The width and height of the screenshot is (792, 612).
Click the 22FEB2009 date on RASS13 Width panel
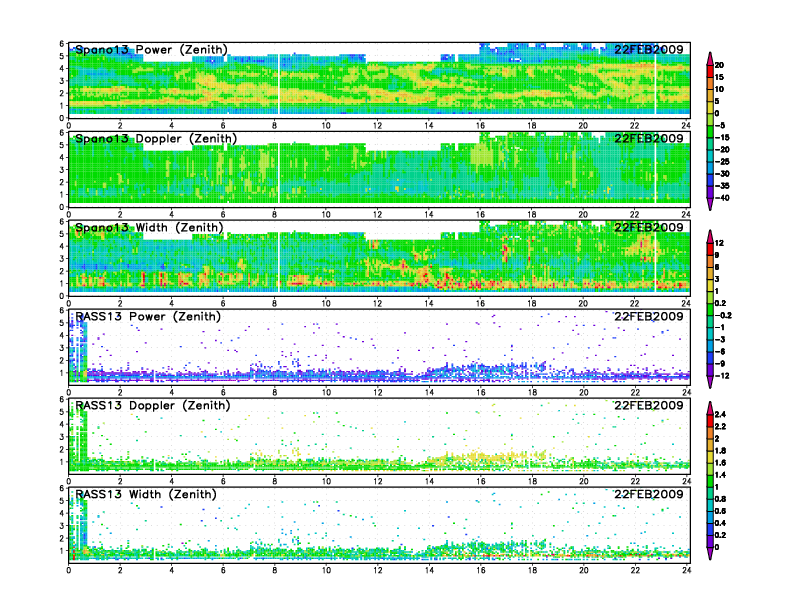tap(649, 494)
